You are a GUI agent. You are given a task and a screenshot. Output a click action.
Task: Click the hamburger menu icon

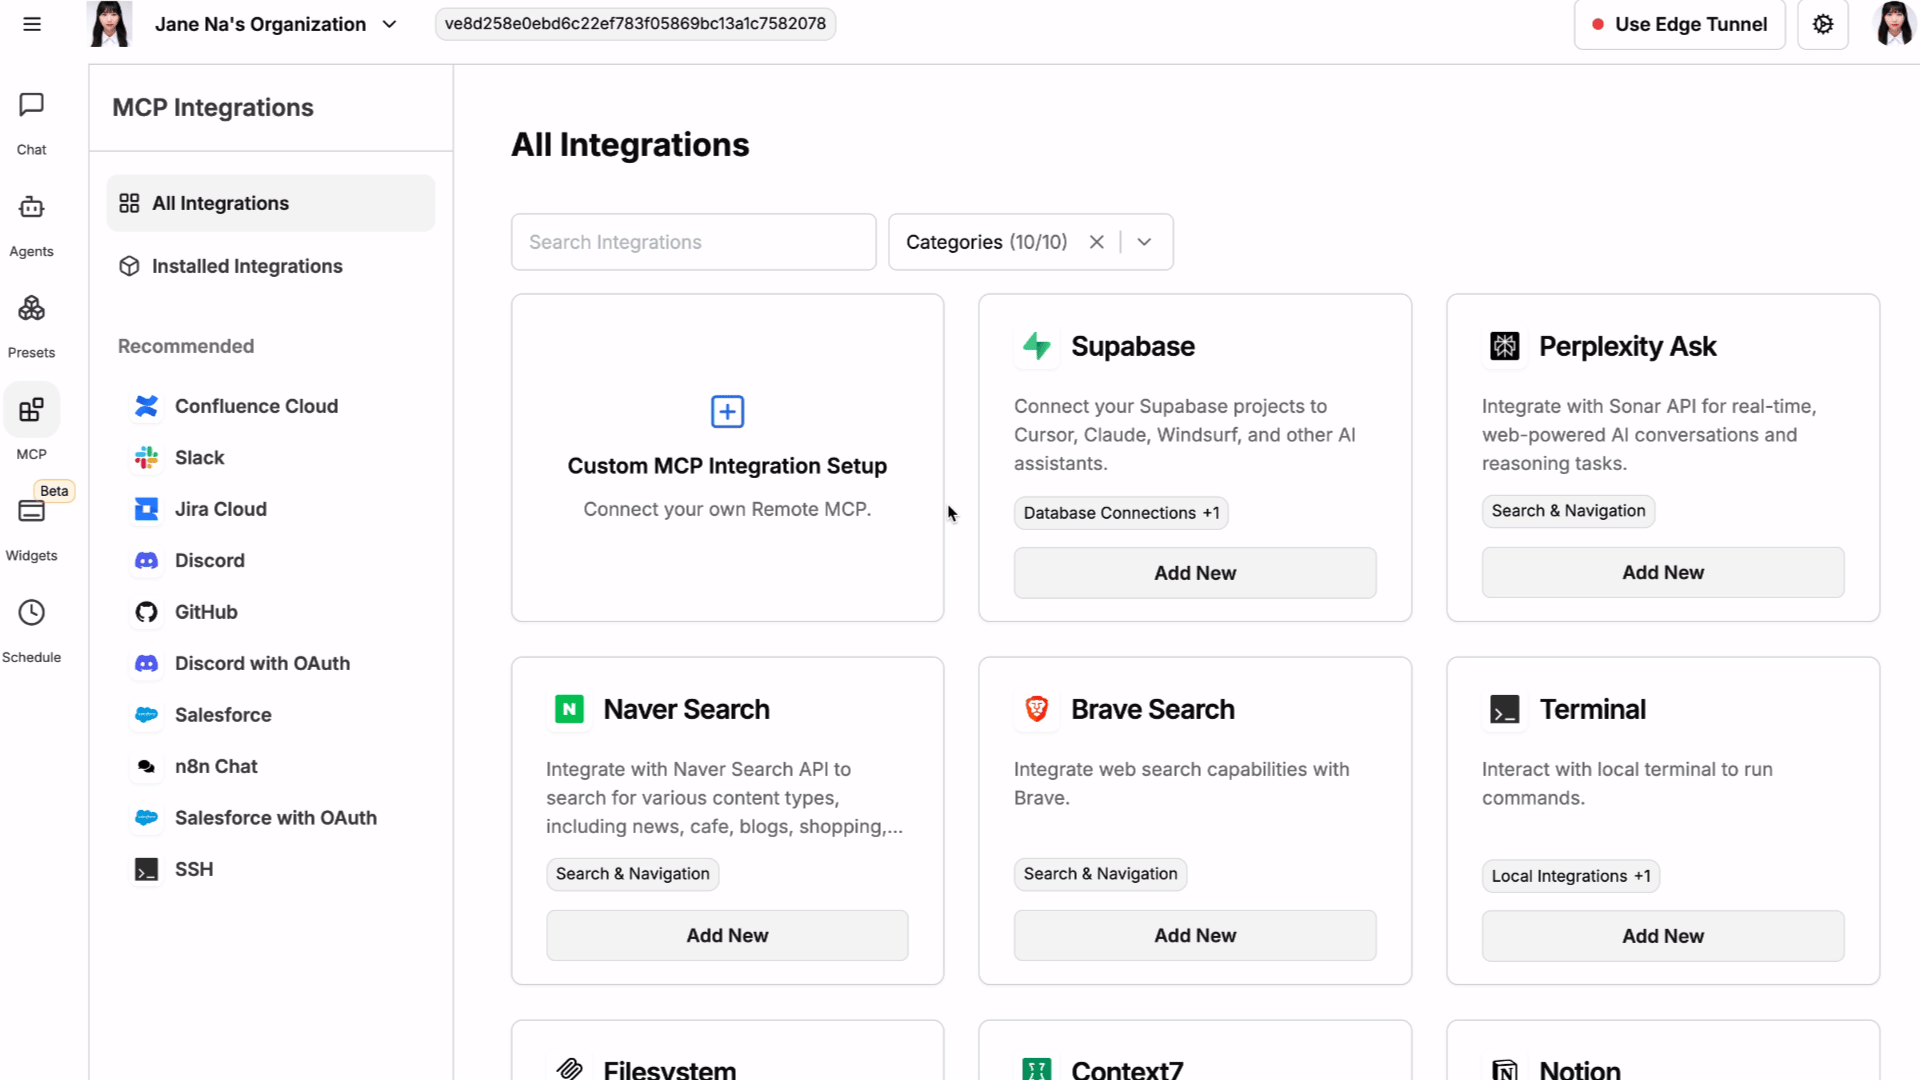pos(32,24)
